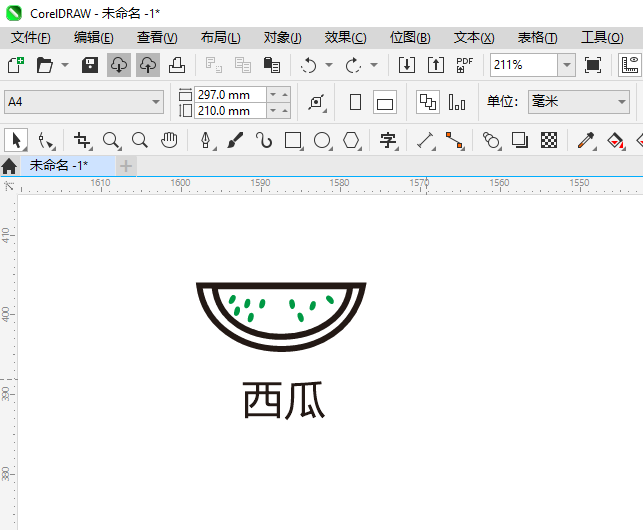Screen dimensions: 643x530
Task: Click the Publish to PDF icon
Action: [x=465, y=65]
